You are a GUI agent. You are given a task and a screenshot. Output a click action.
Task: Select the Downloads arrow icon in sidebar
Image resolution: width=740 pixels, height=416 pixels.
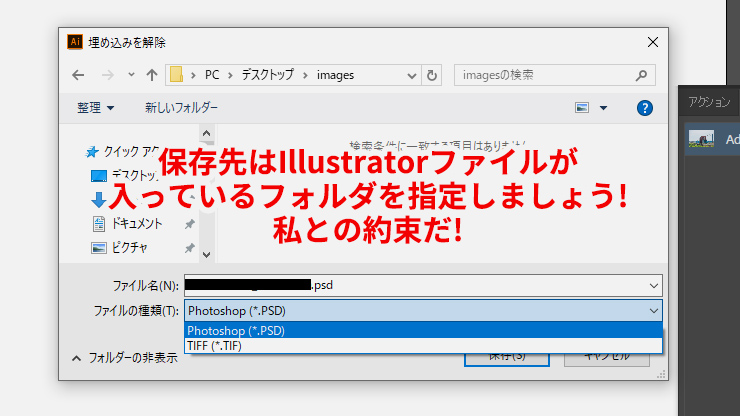(99, 200)
